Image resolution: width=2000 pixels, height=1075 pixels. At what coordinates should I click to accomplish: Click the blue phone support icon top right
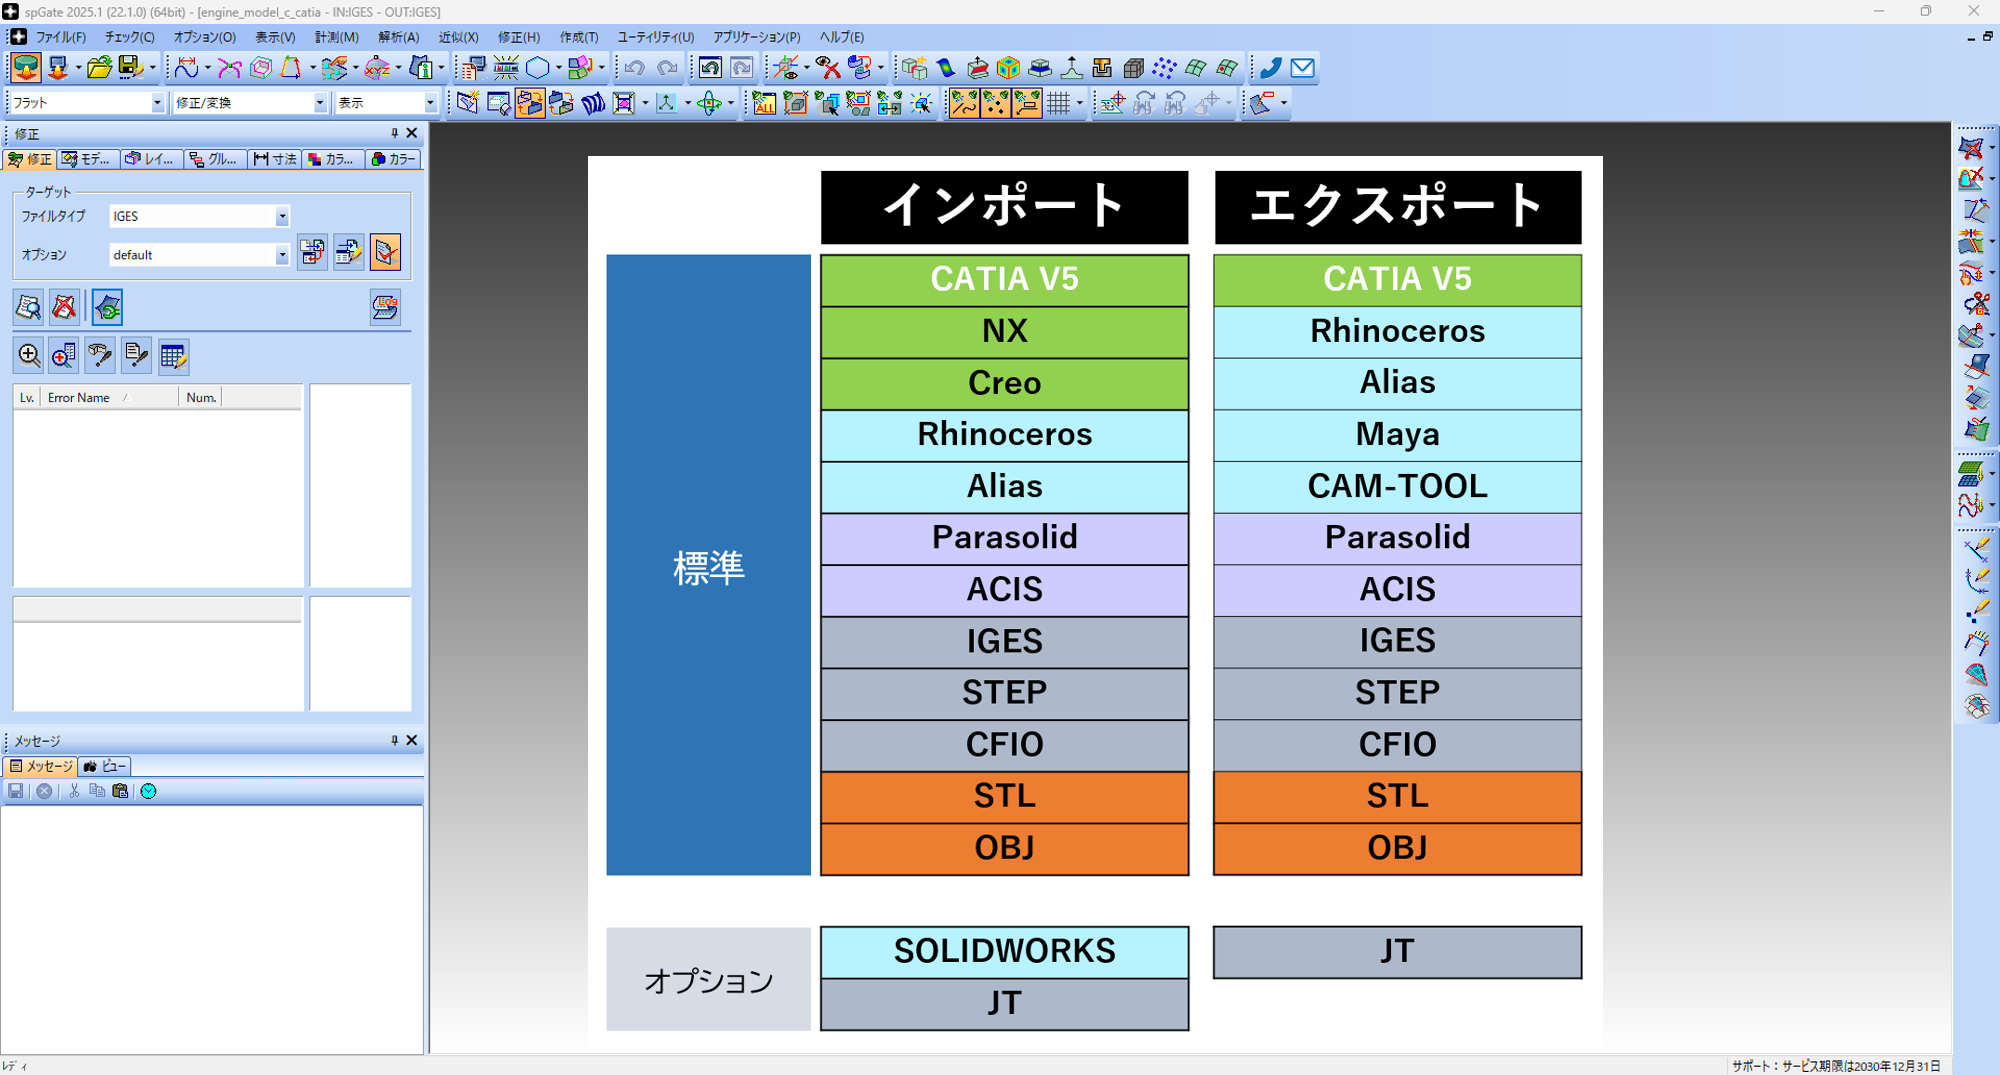tap(1270, 68)
